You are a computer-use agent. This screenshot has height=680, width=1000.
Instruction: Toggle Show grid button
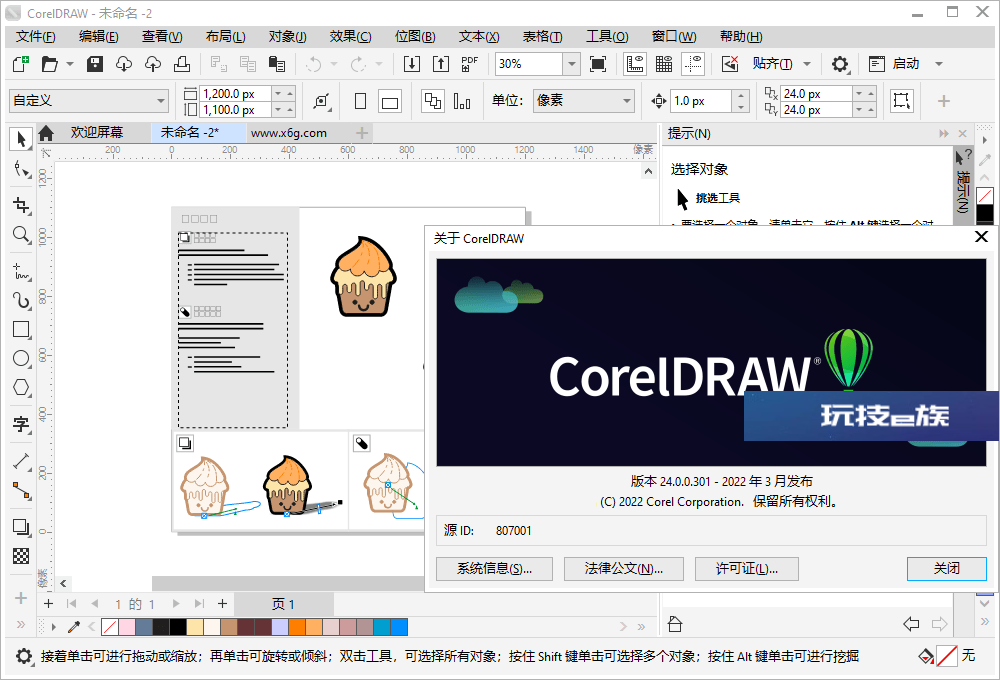pyautogui.click(x=664, y=64)
